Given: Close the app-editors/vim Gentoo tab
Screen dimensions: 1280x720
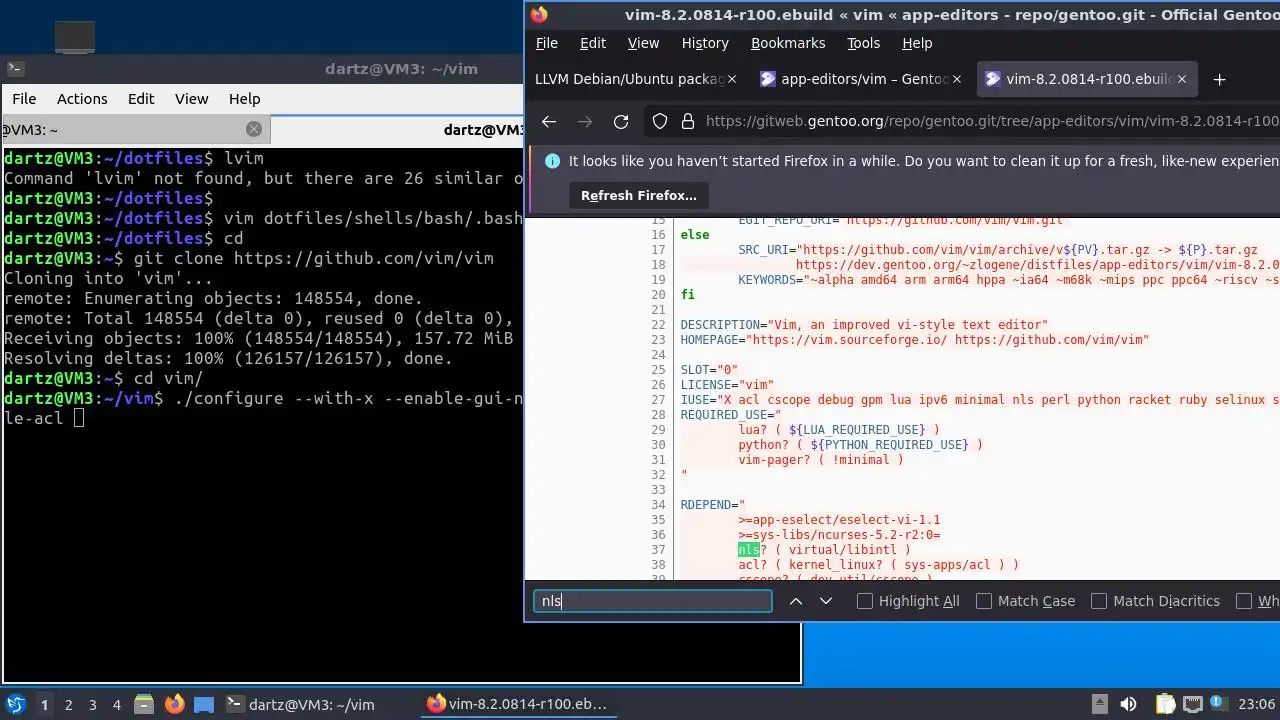Looking at the screenshot, I should coord(957,79).
